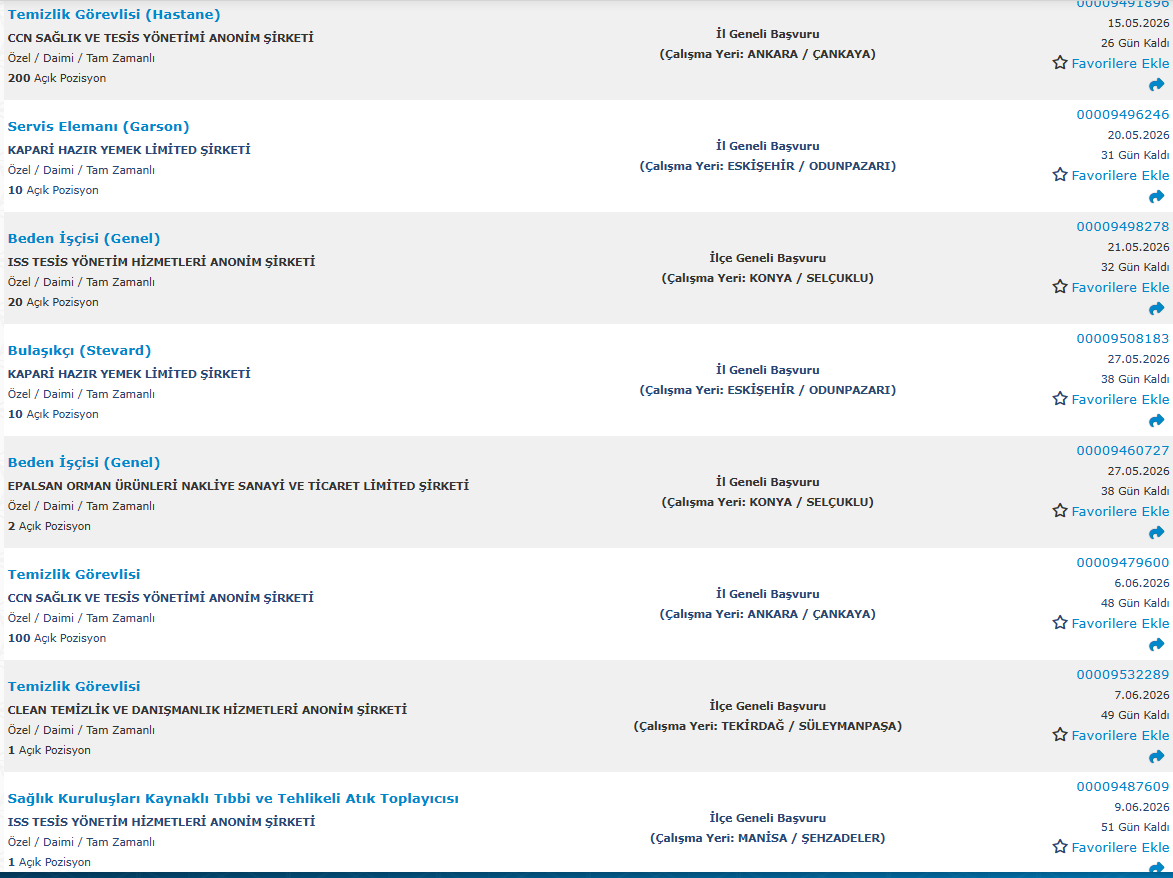1173x878 pixels.
Task: Open listing number 00009487609
Action: pyautogui.click(x=1122, y=787)
